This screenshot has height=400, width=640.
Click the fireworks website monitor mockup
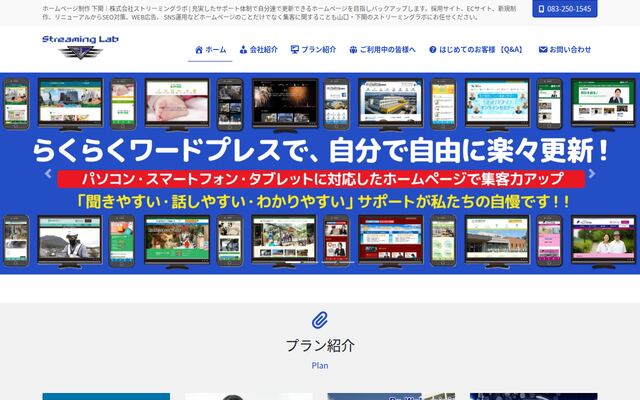pos(285,105)
